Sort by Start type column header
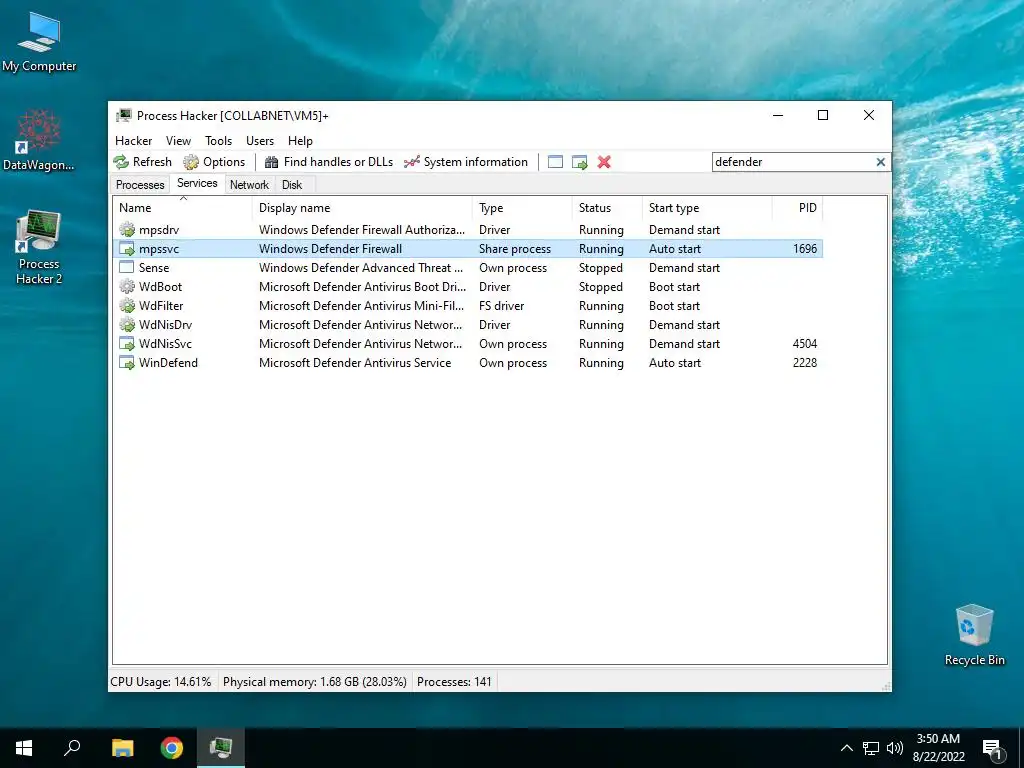Image resolution: width=1024 pixels, height=768 pixels. click(707, 208)
